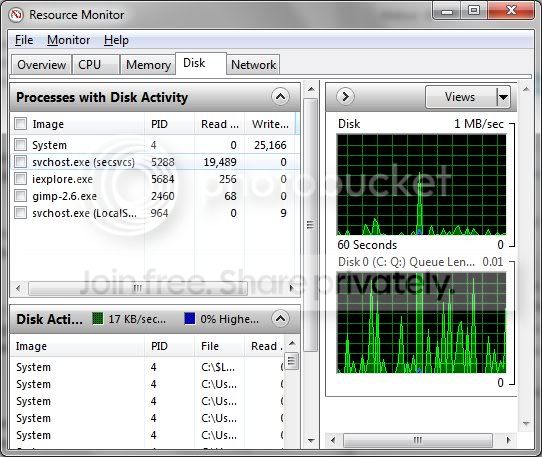Click up arrow of main vertical scrollbar
The image size is (542, 457).
[x=311, y=90]
